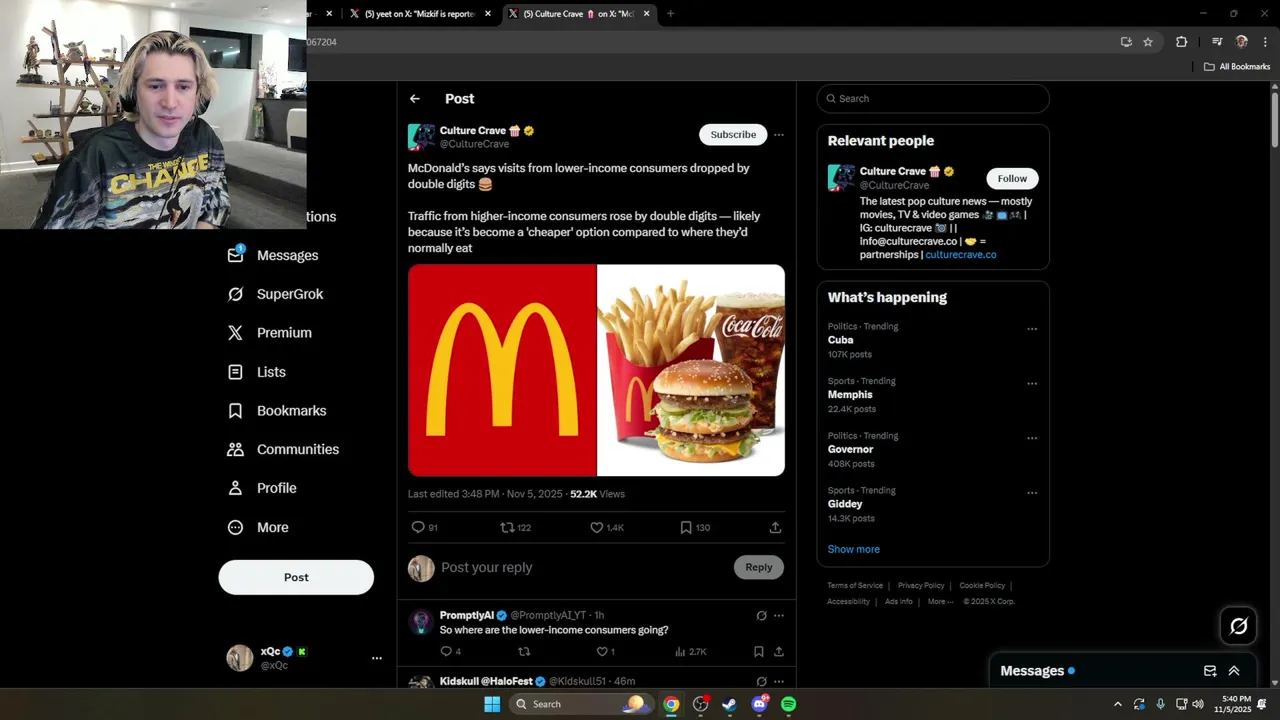Open Spotify from the taskbar
This screenshot has height=720, width=1280.
788,704
